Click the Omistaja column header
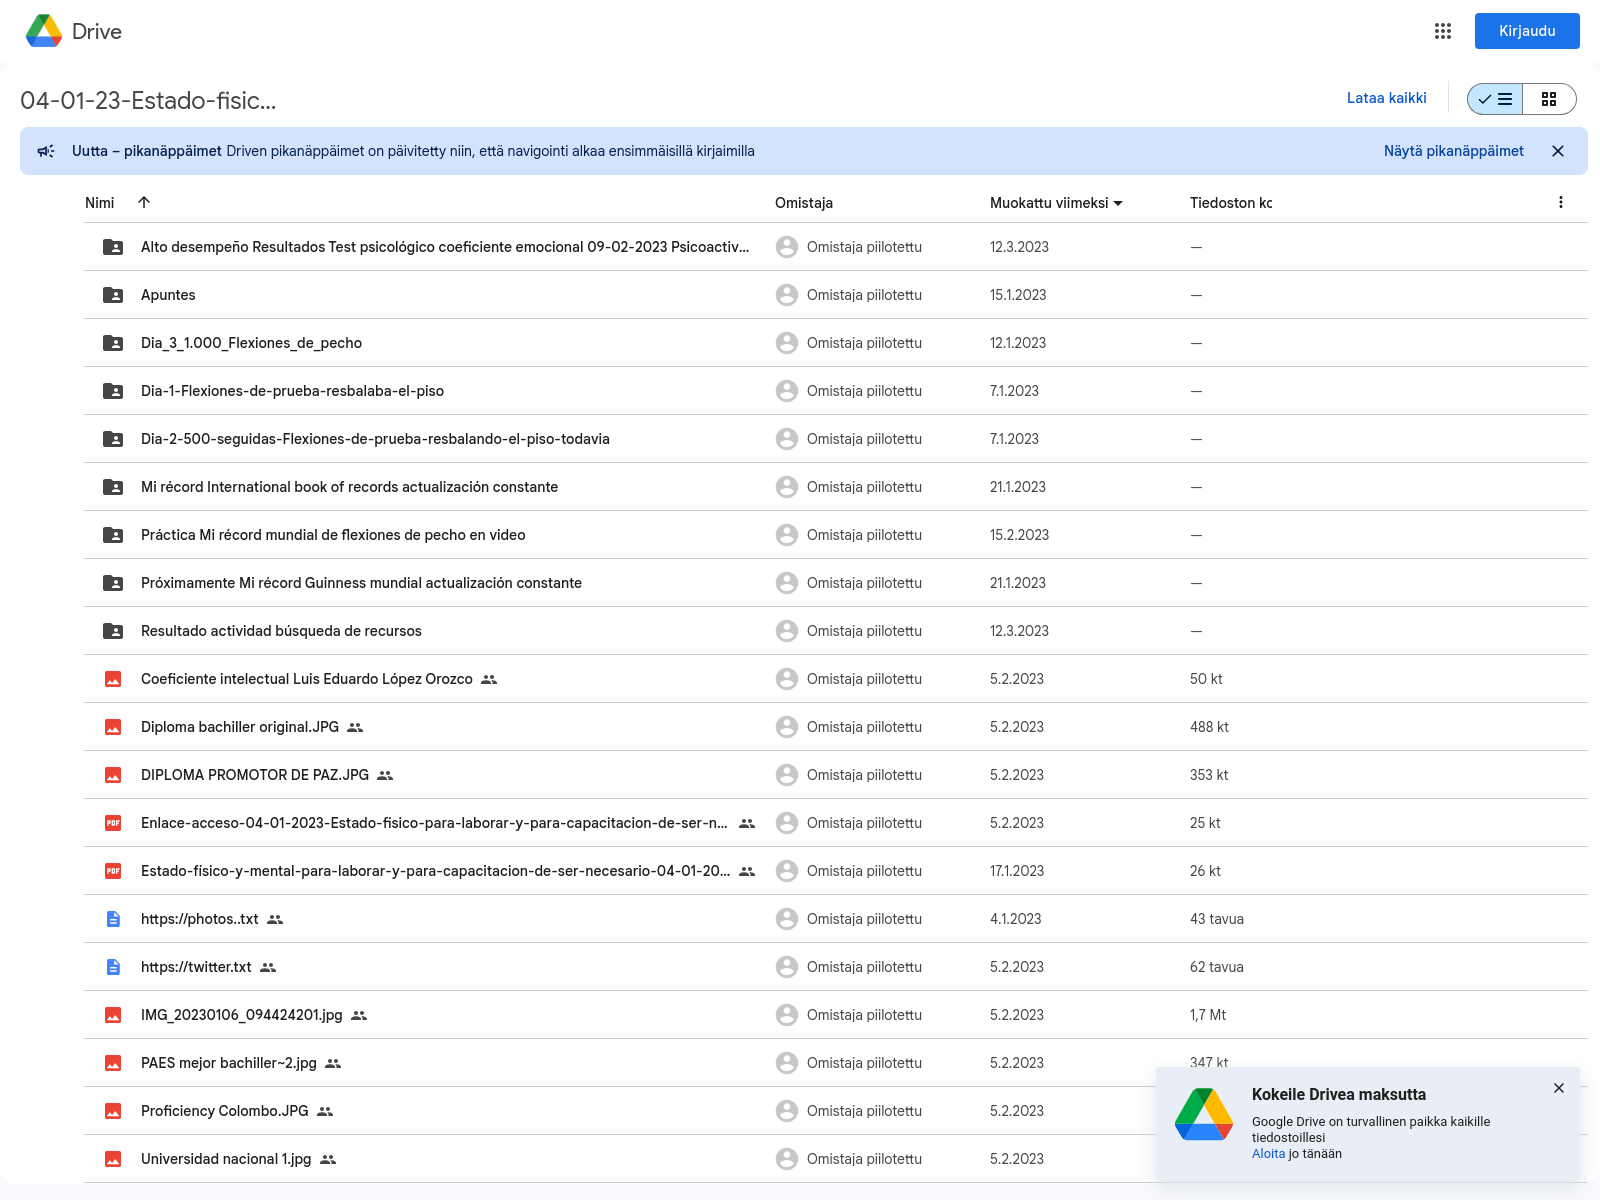The width and height of the screenshot is (1600, 1200). pyautogui.click(x=804, y=203)
